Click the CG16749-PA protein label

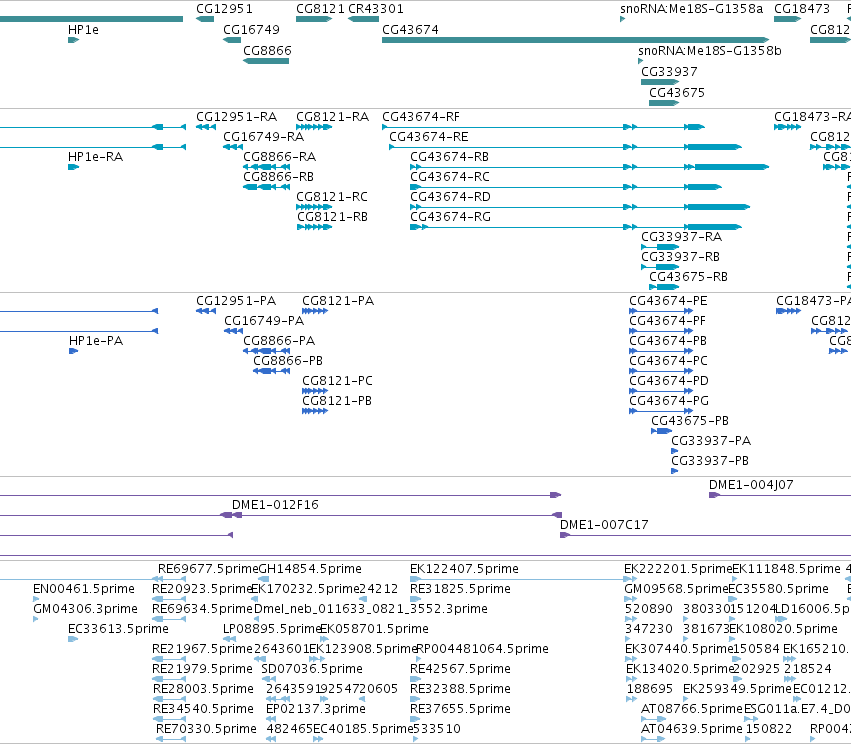click(264, 321)
